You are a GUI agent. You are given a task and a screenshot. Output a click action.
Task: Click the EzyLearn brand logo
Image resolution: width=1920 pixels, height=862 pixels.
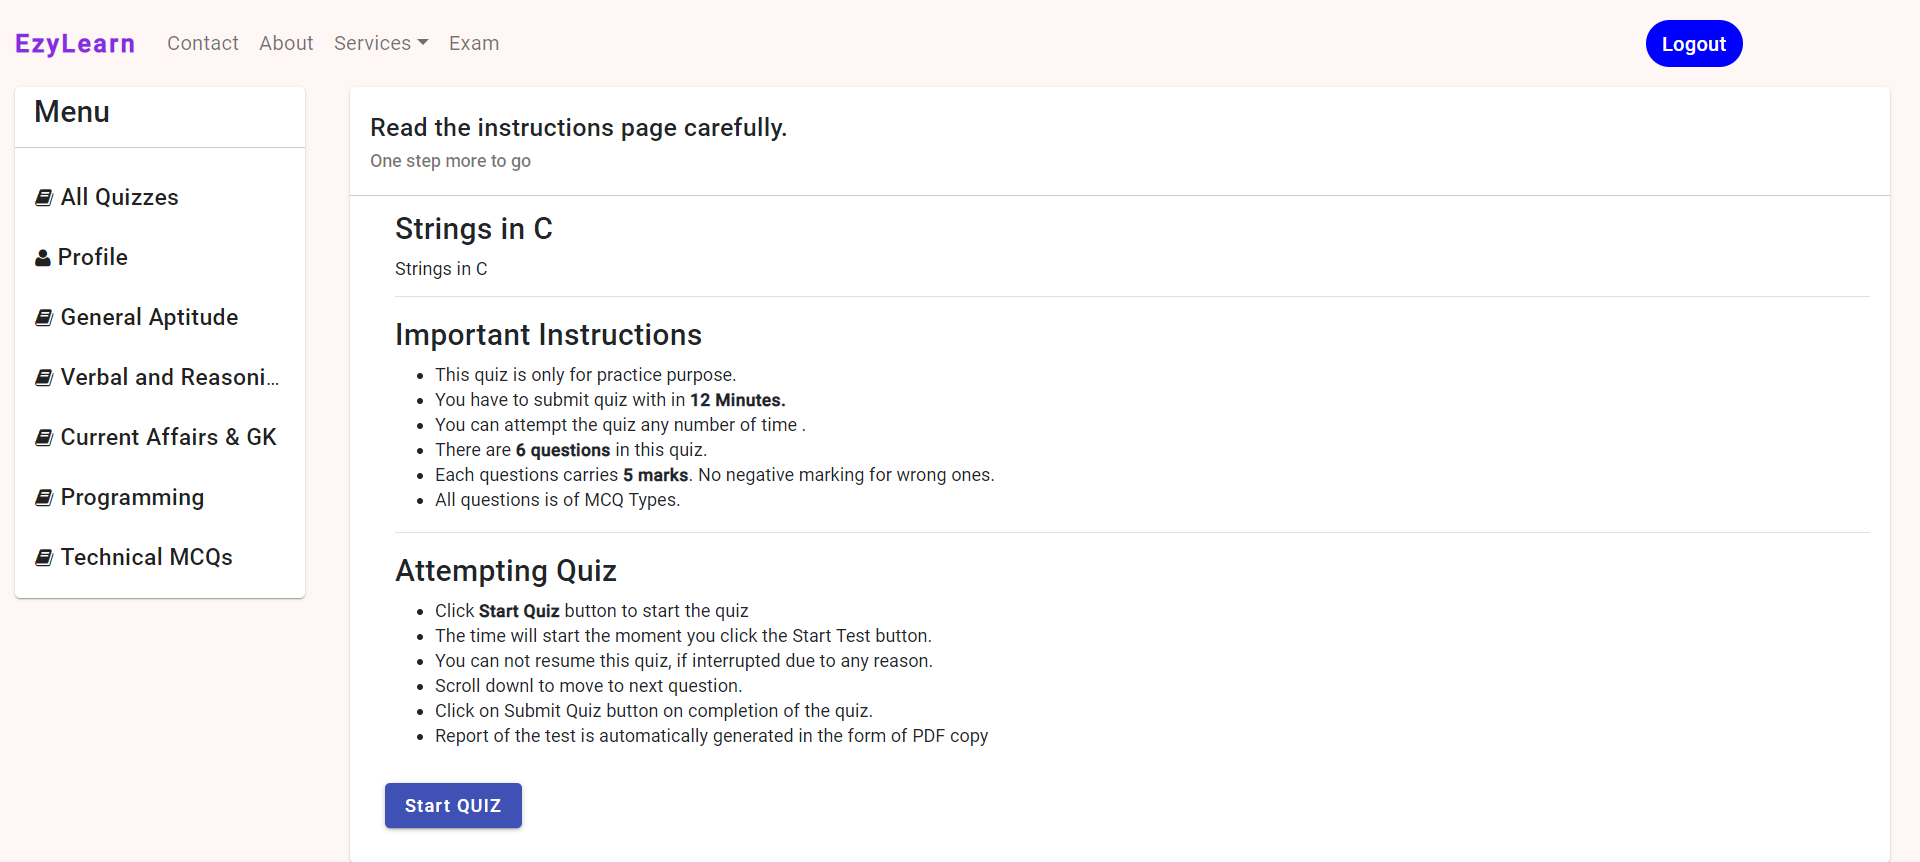point(75,43)
